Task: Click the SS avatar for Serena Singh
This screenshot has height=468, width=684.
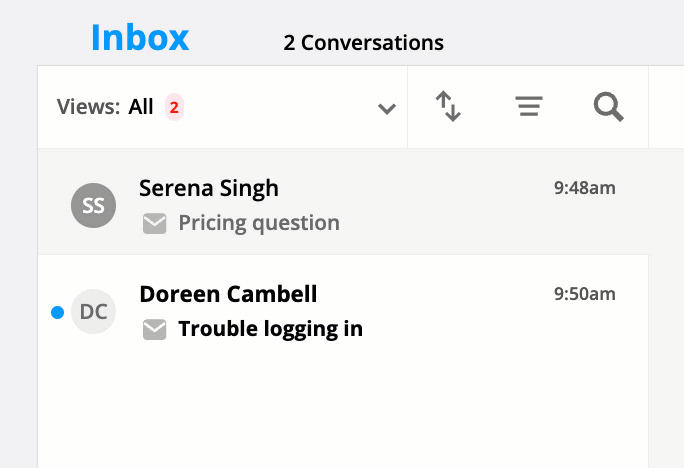Action: pos(93,205)
